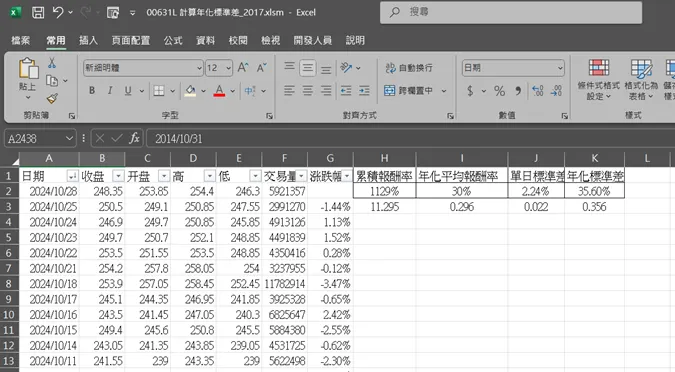Click the fx insert function button
Viewport: 675px width, 372px height.
pos(134,138)
